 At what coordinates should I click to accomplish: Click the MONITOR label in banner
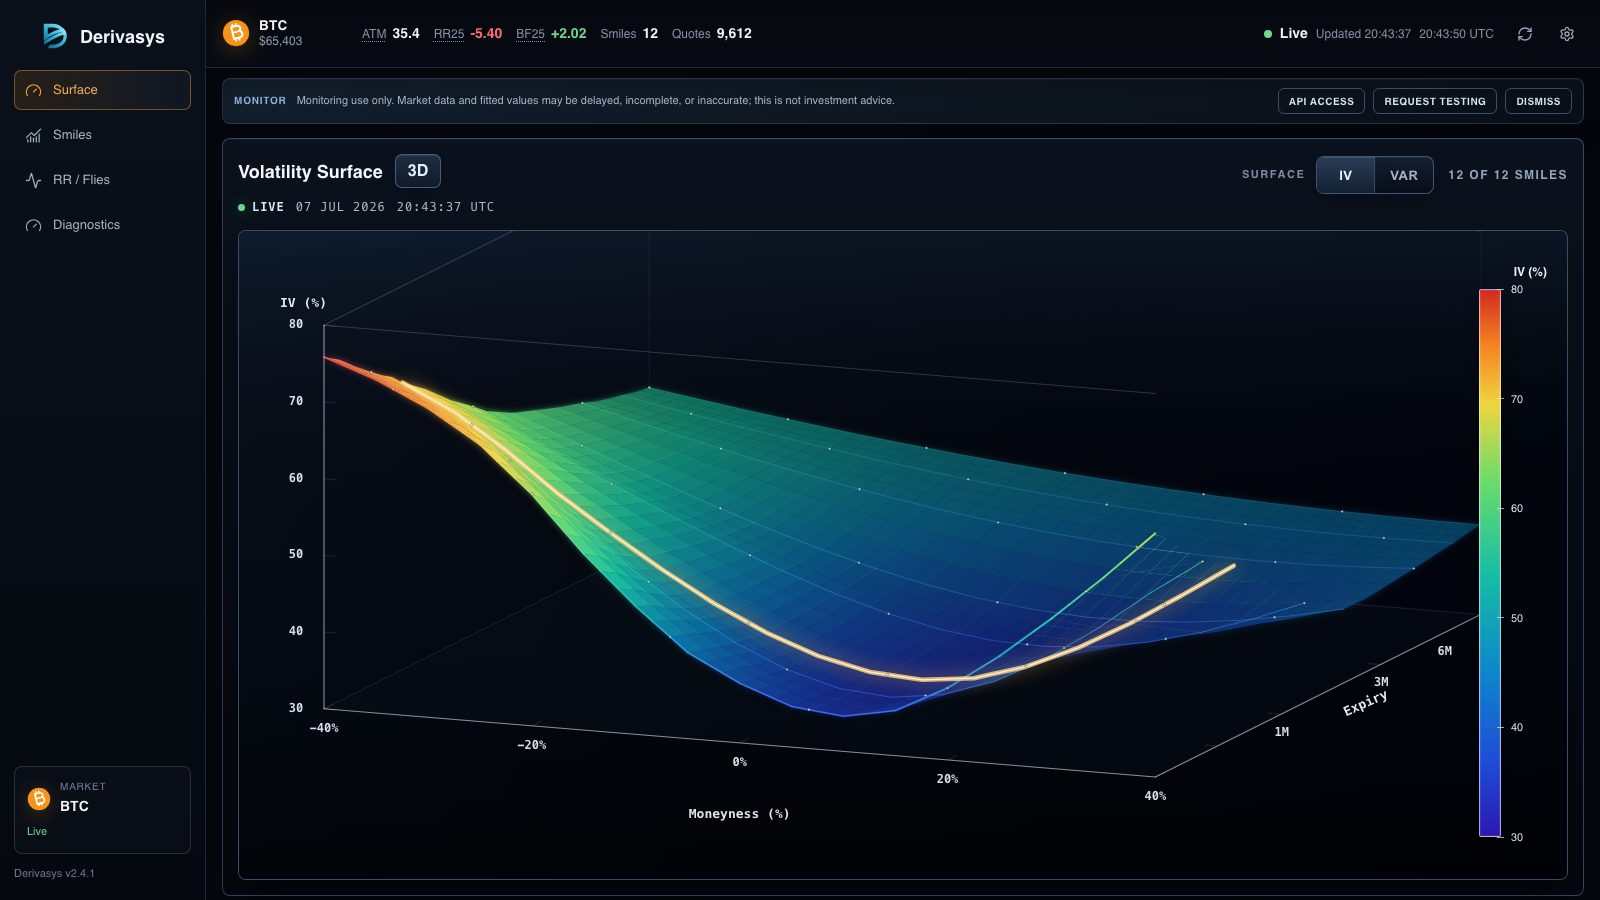(x=260, y=101)
